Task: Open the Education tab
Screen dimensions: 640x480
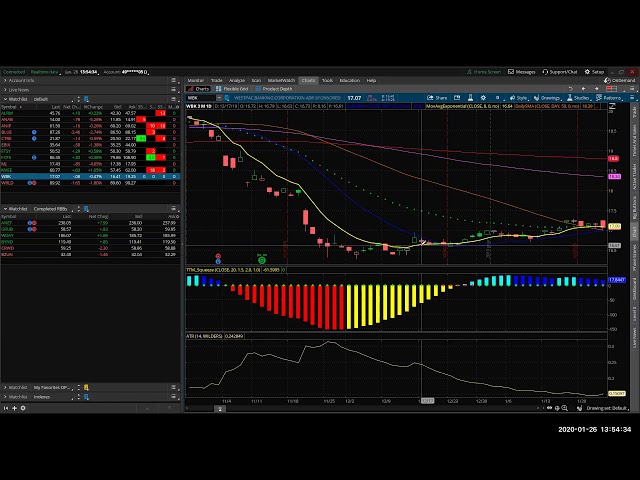Action: point(350,80)
